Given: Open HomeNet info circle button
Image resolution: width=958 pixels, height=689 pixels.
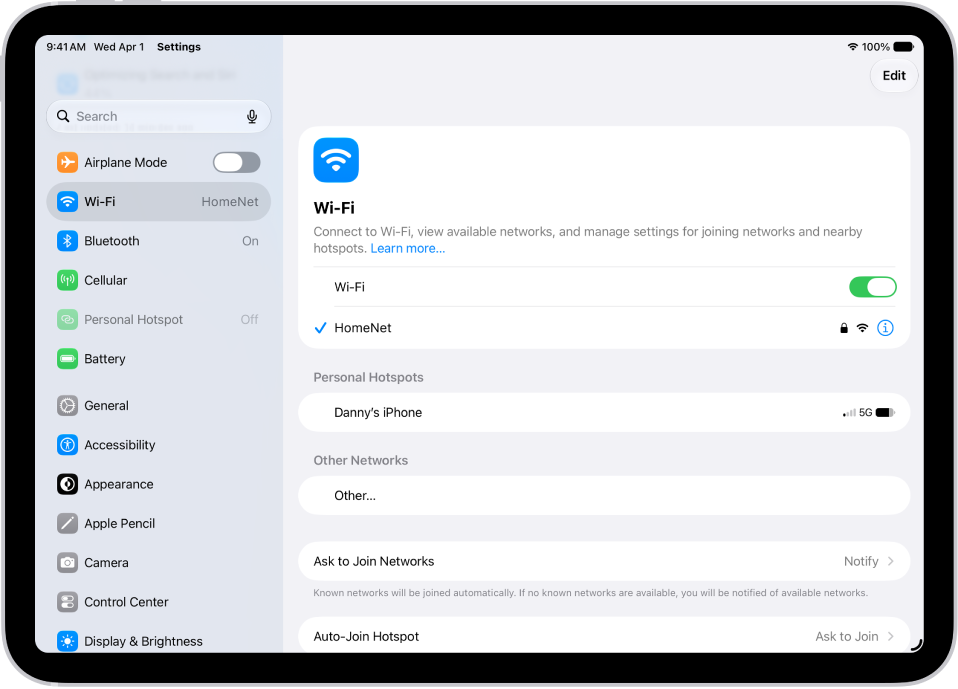Looking at the screenshot, I should point(885,328).
